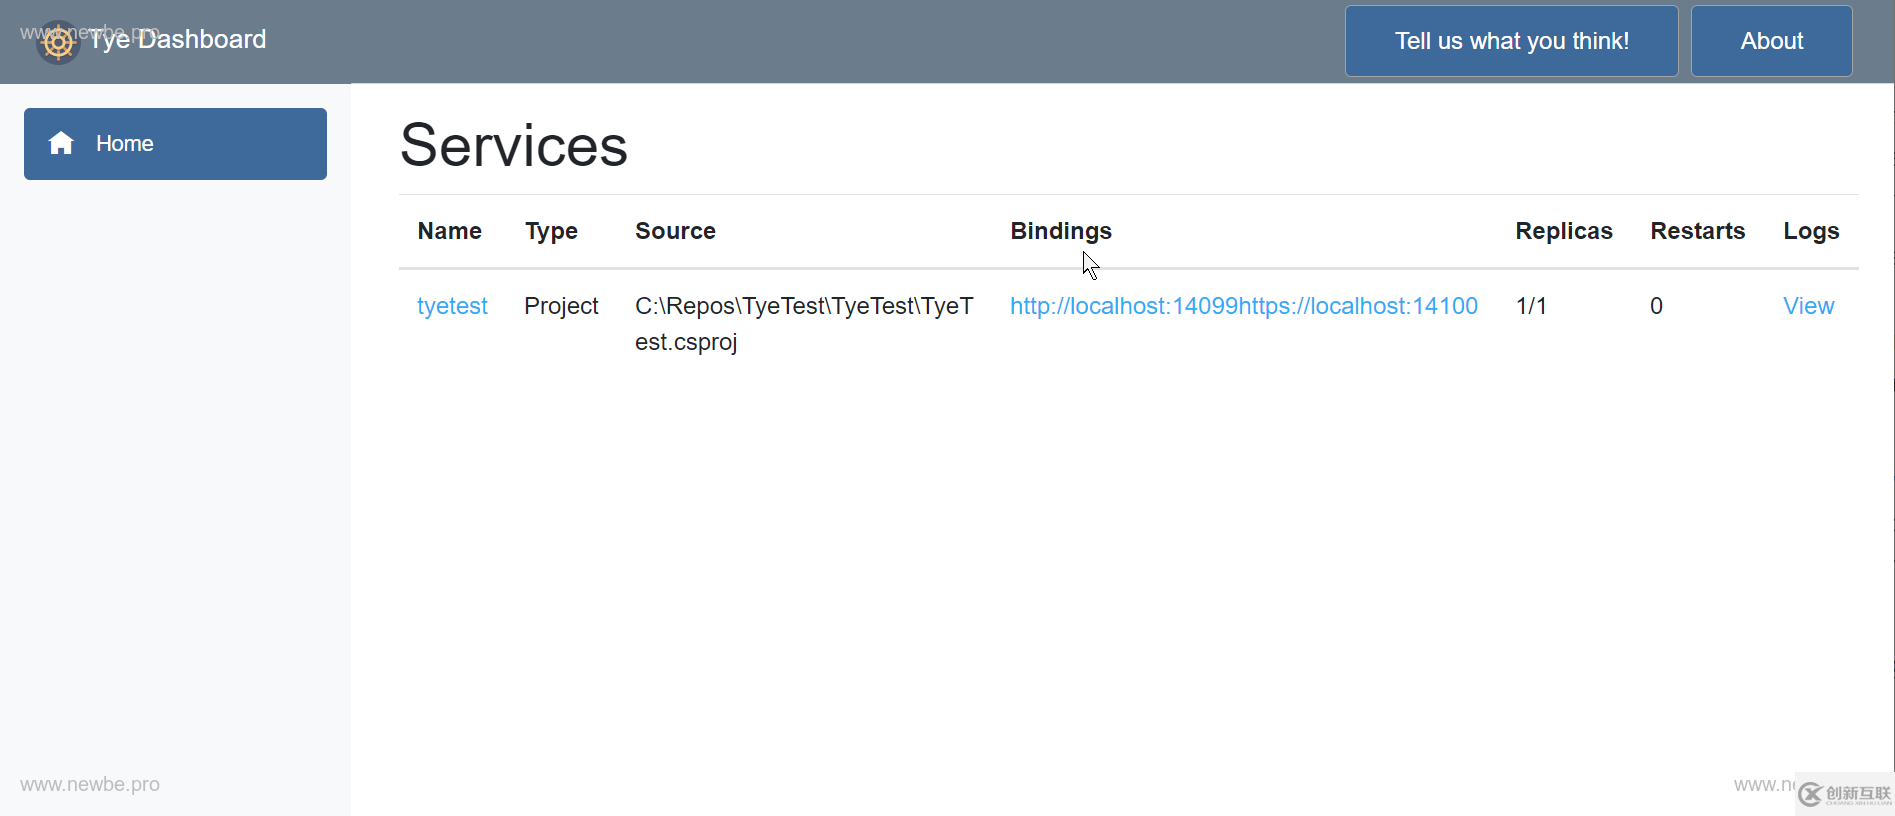View logs for the tyetest service
1895x816 pixels.
[1808, 306]
